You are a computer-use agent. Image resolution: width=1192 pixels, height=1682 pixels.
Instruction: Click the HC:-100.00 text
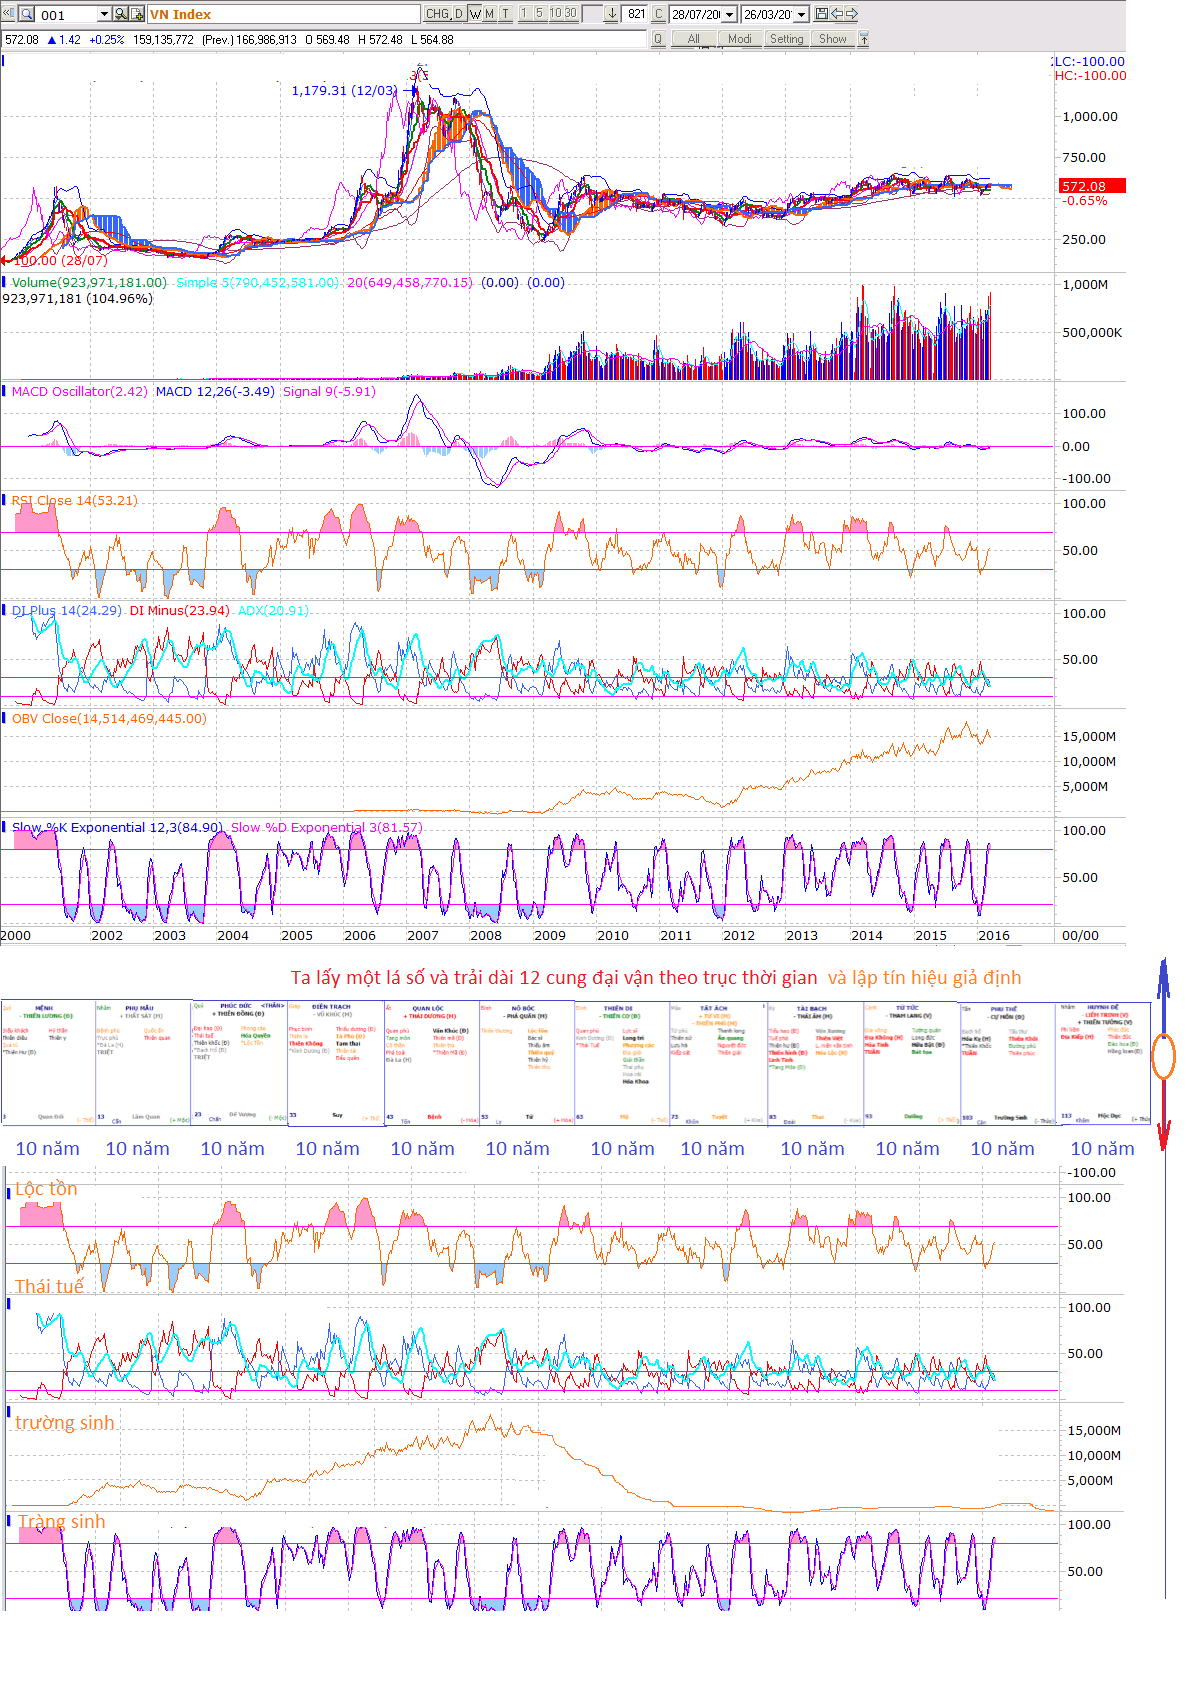point(1090,76)
